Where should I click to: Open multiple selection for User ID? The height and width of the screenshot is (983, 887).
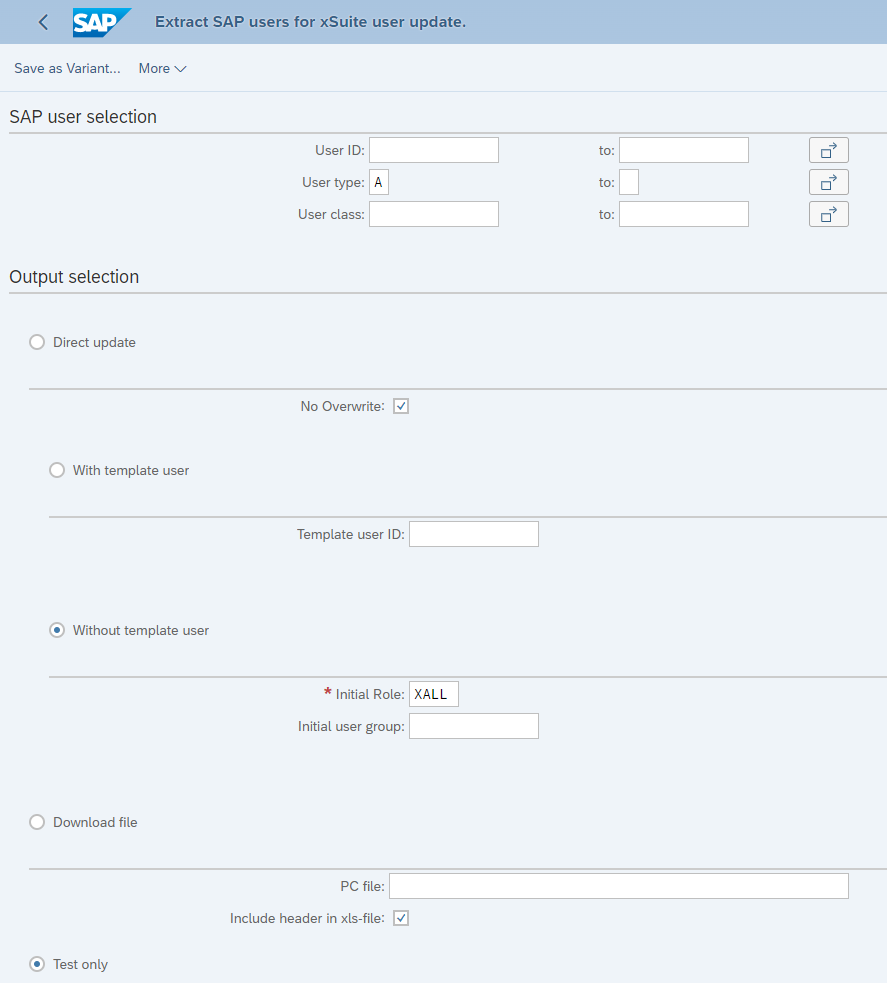coord(828,150)
